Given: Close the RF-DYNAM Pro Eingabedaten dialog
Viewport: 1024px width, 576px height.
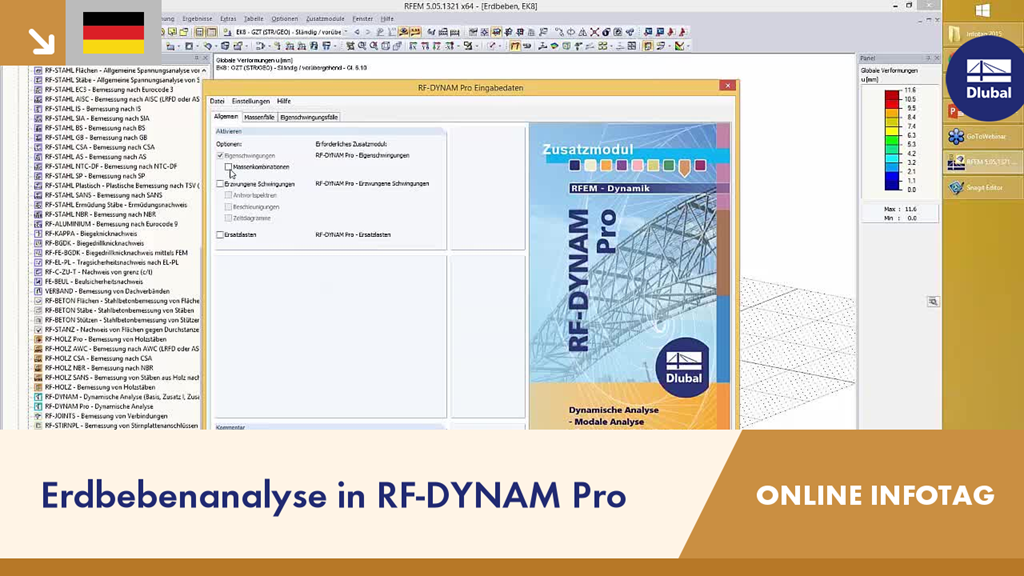Looking at the screenshot, I should [x=728, y=86].
